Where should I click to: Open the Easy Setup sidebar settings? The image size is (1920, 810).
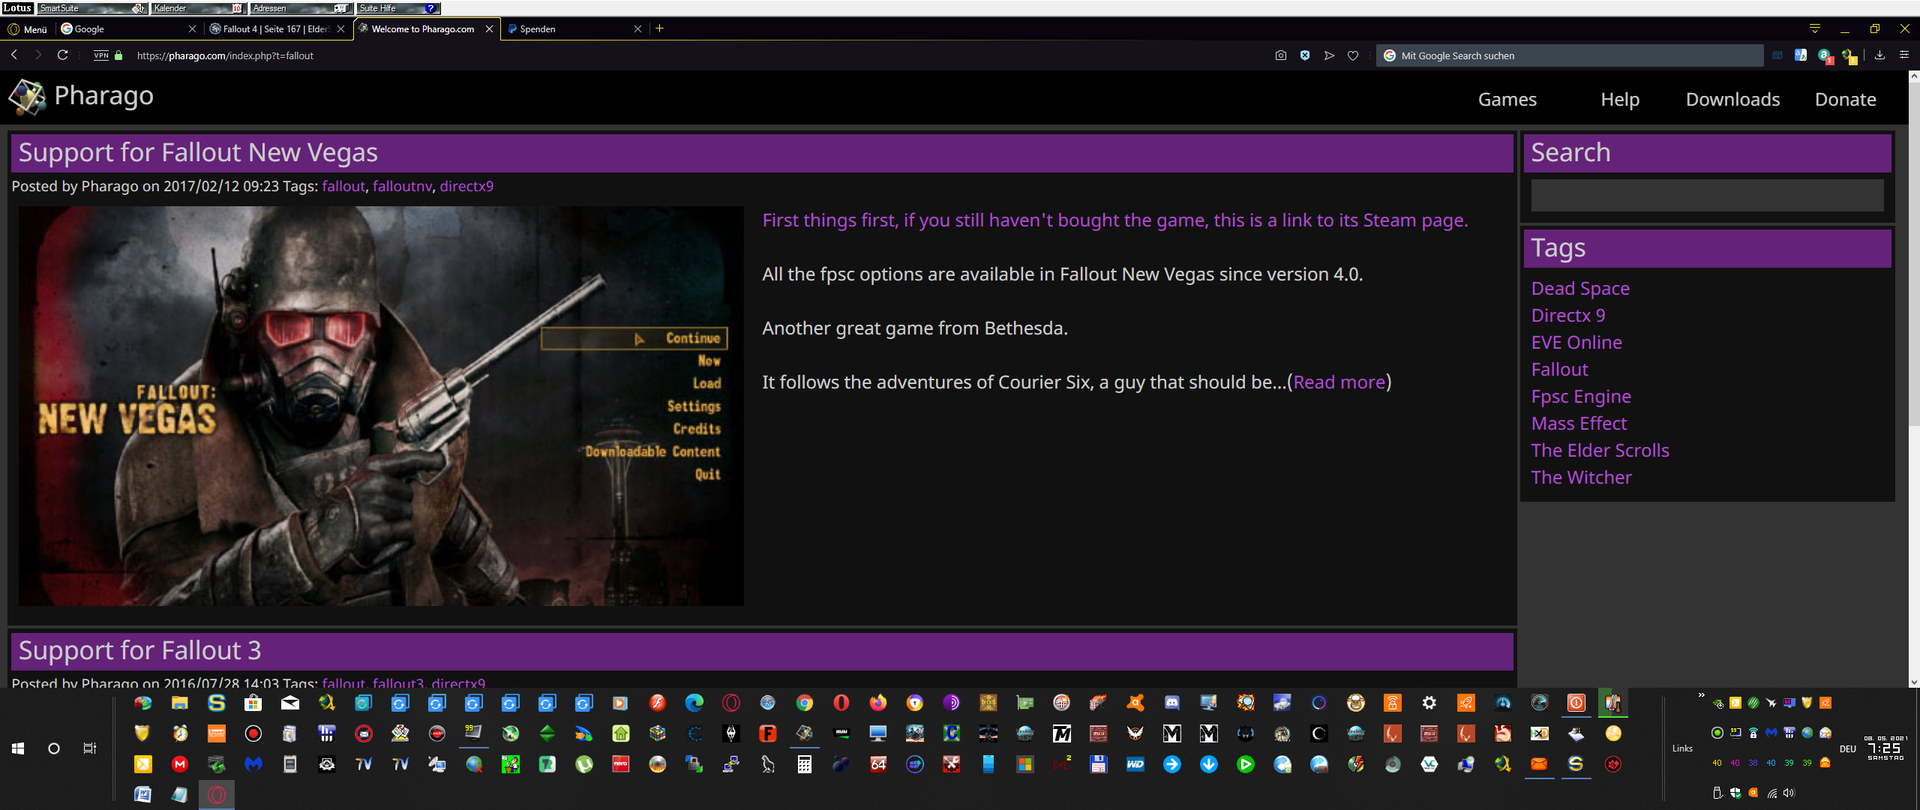tap(1904, 56)
